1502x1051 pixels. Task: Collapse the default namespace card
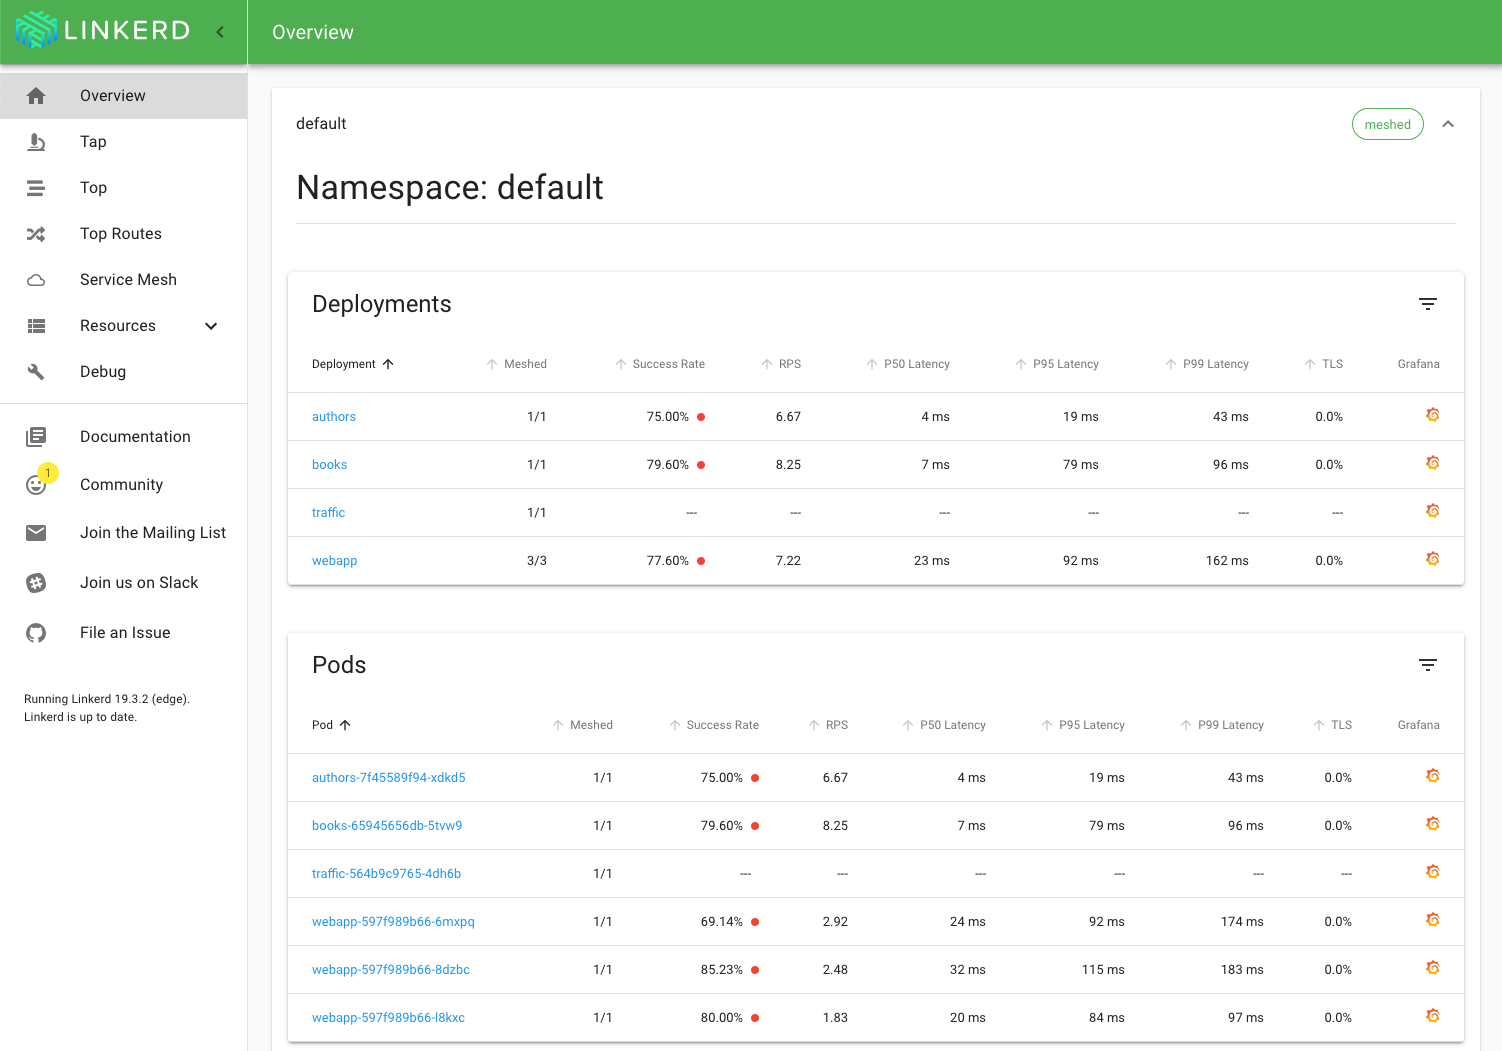tap(1448, 123)
